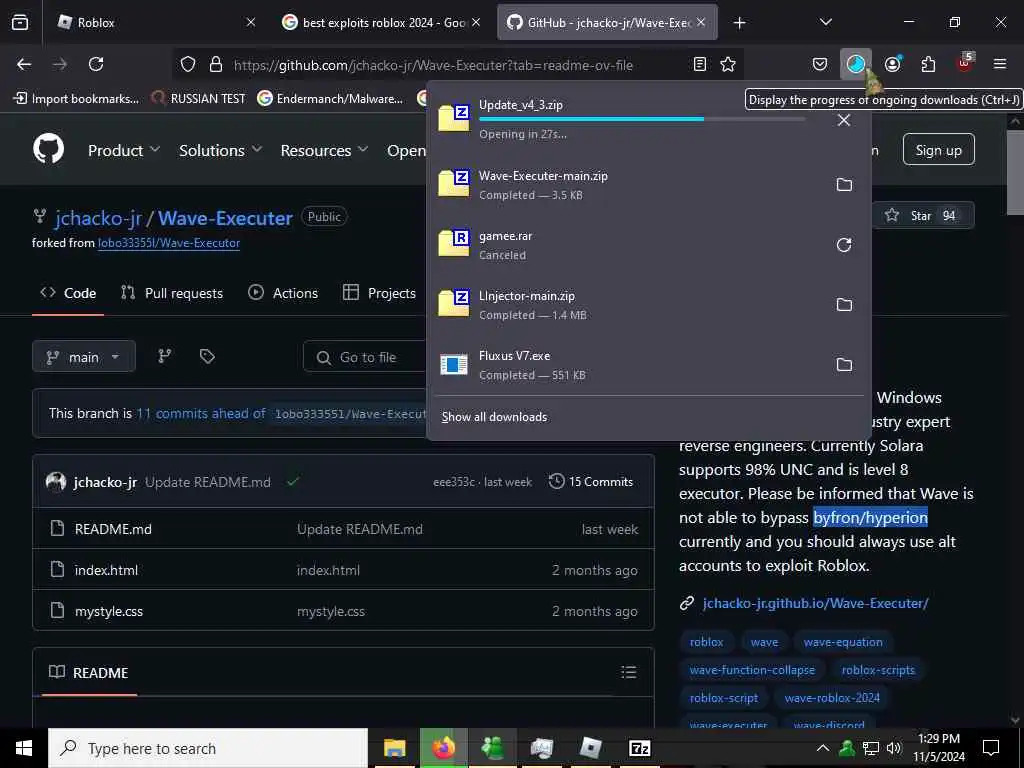Show hidden system tray icons

pos(823,748)
